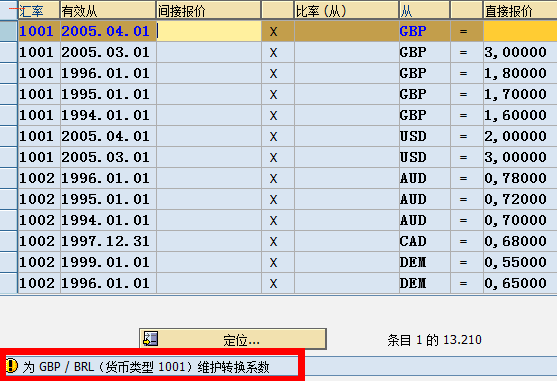Click the 条目 1 的 13.210 entry counter

point(434,340)
